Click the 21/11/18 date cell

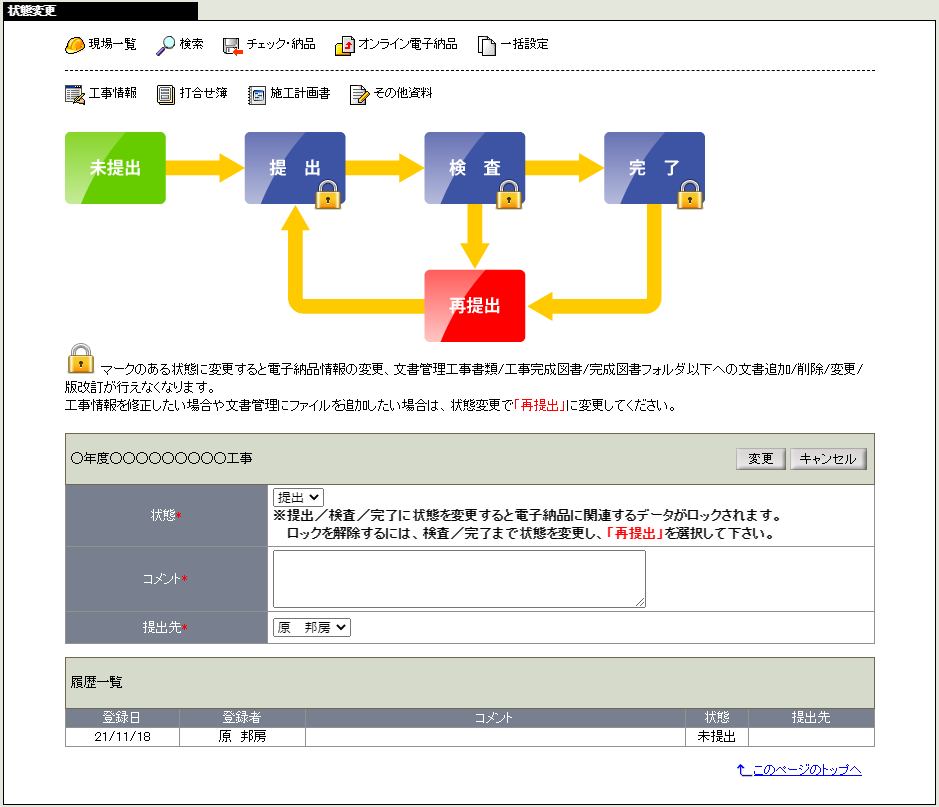(x=122, y=737)
